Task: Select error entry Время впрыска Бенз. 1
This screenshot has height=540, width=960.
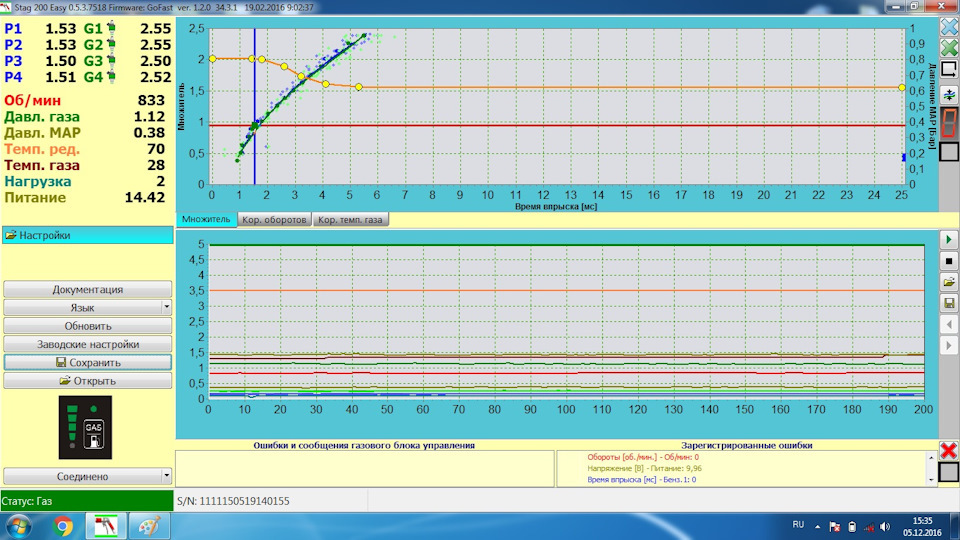Action: (x=641, y=479)
